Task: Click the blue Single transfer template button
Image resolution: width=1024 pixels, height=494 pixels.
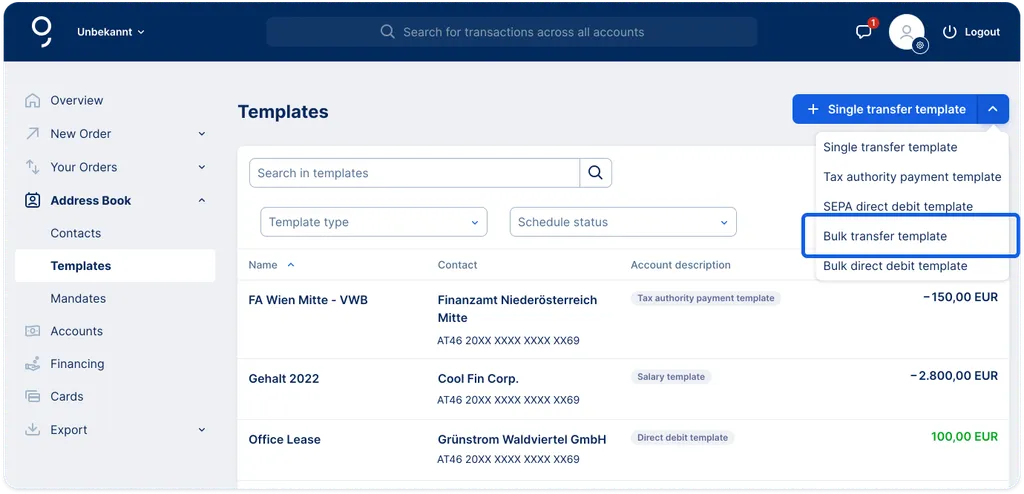Action: coord(885,109)
